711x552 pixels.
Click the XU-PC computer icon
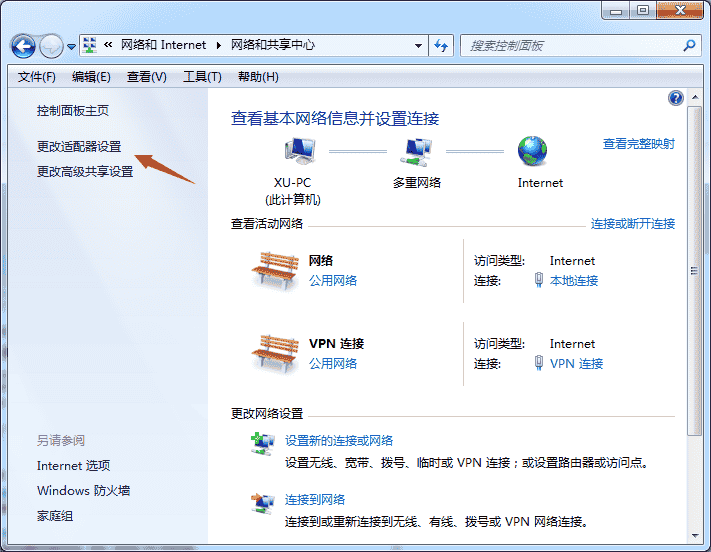(x=299, y=152)
